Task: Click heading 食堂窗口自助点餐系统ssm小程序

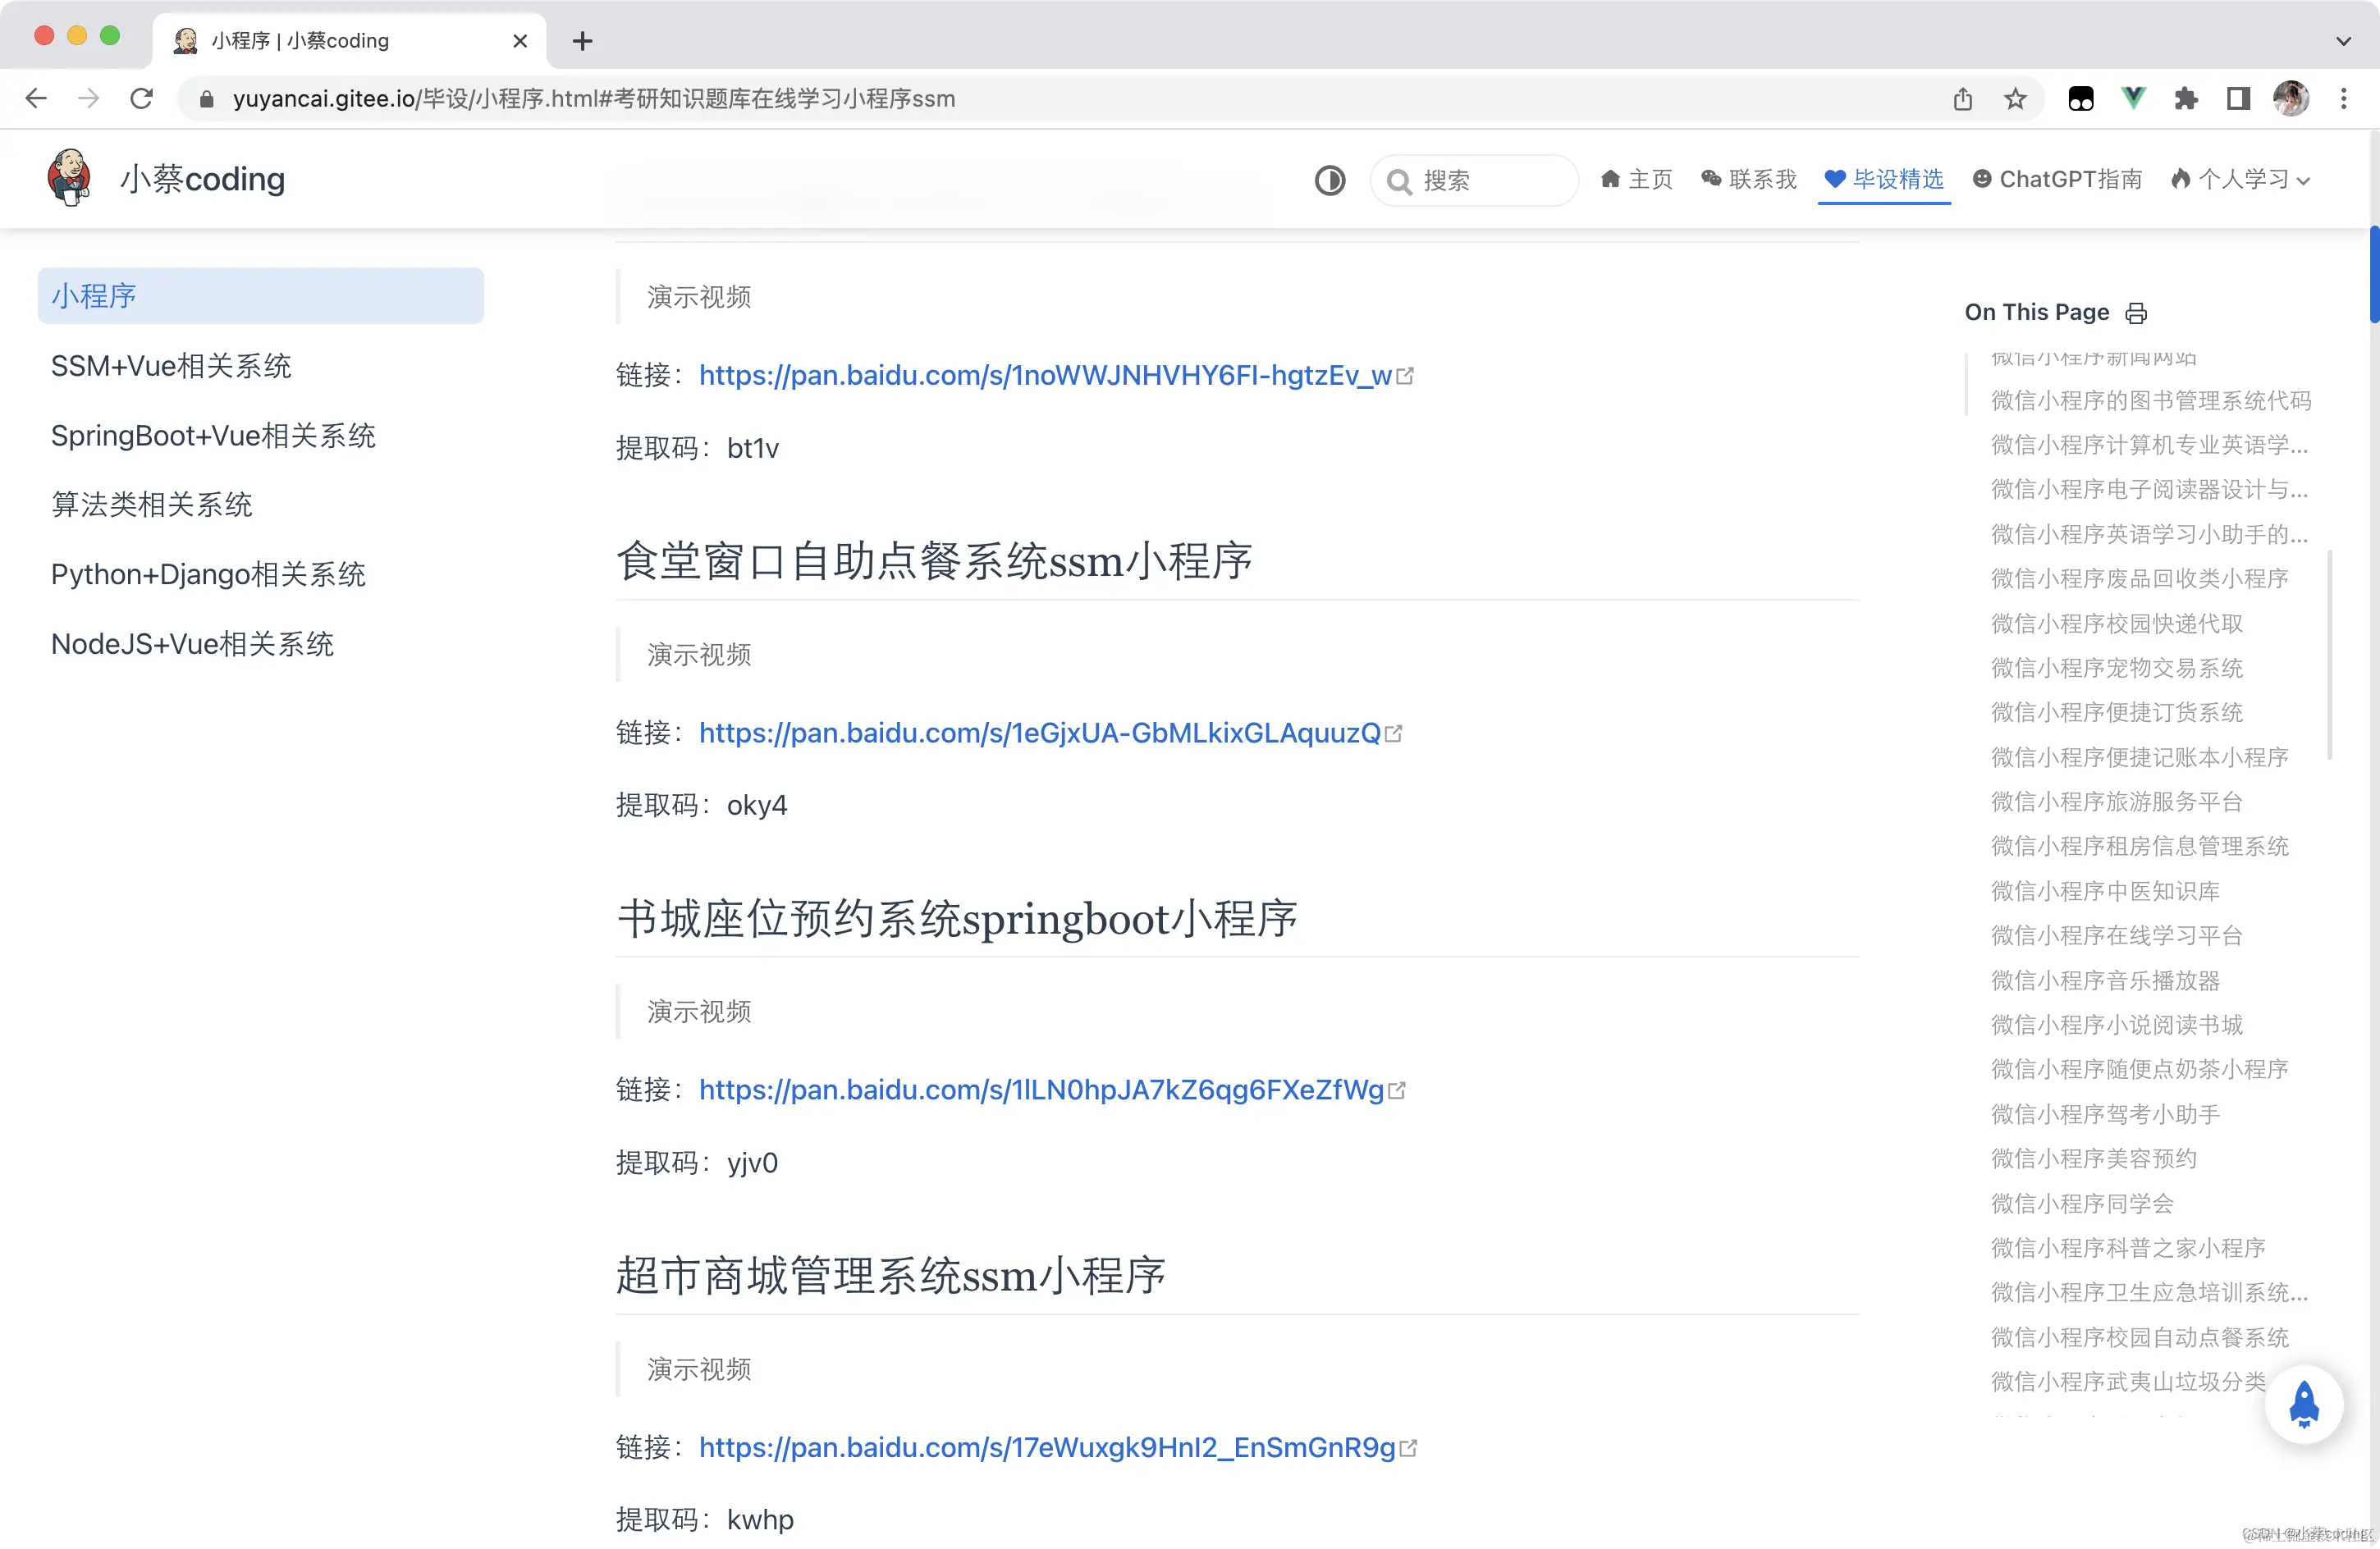Action: (934, 561)
